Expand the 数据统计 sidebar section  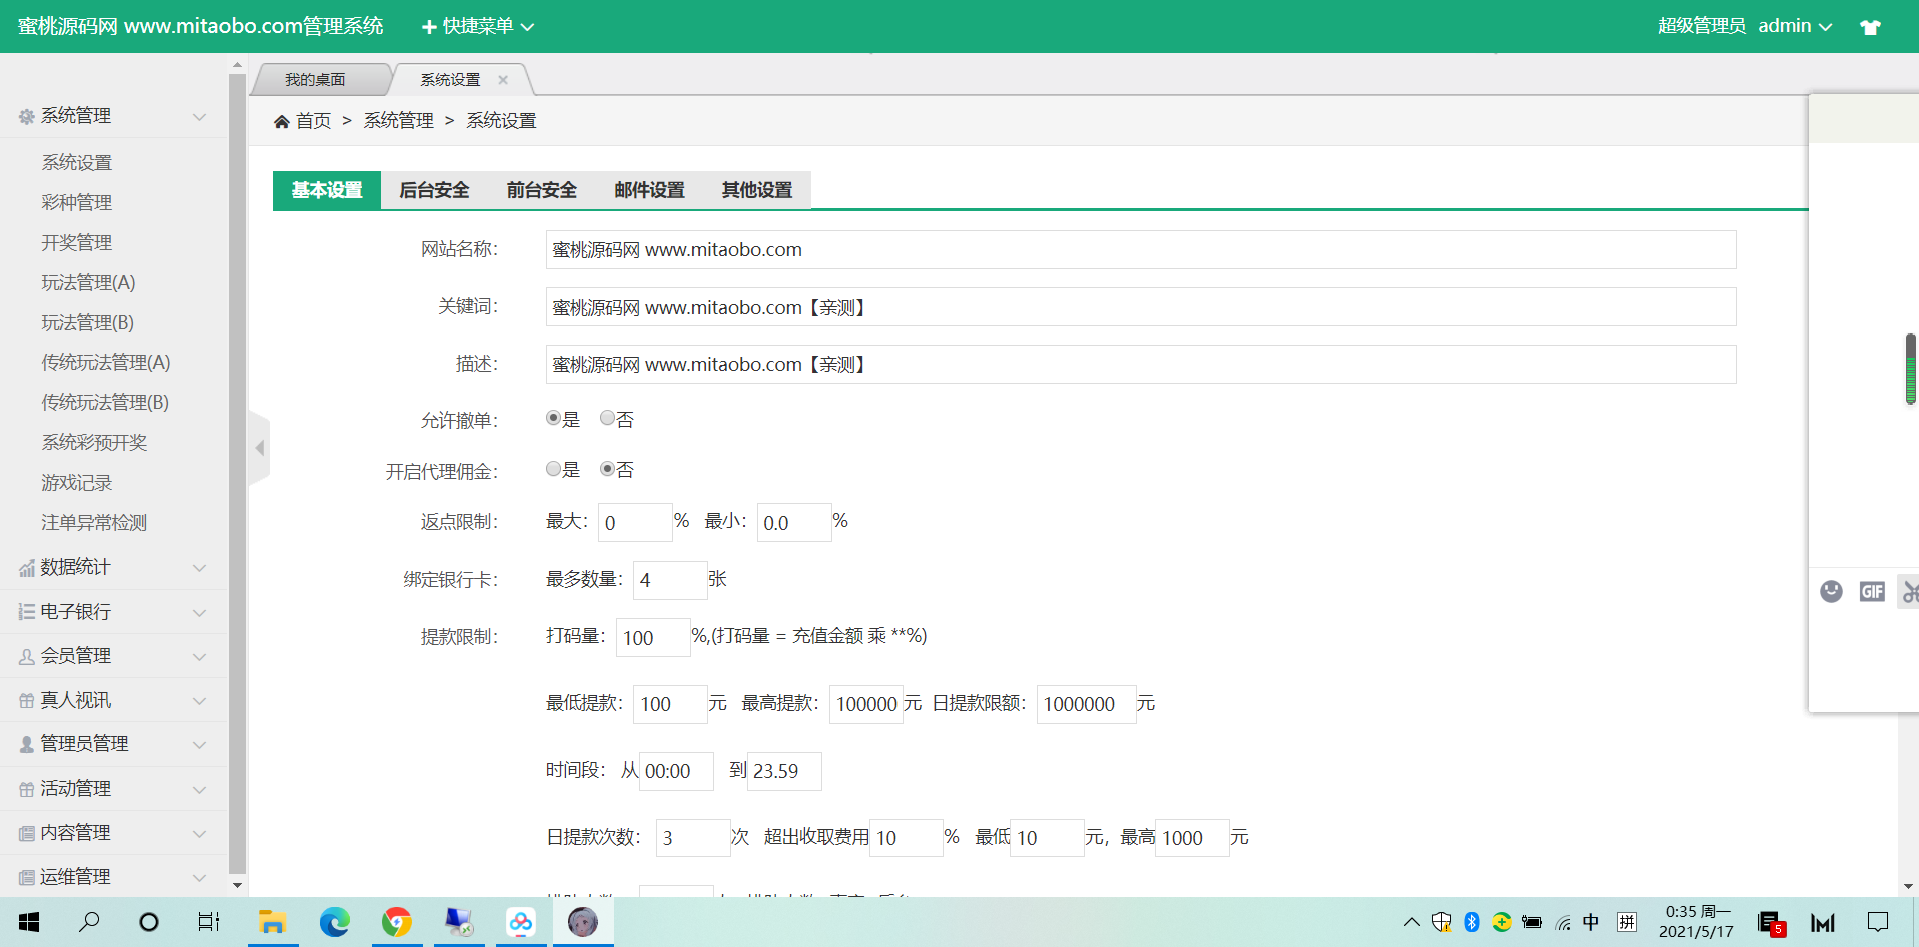[x=114, y=568]
